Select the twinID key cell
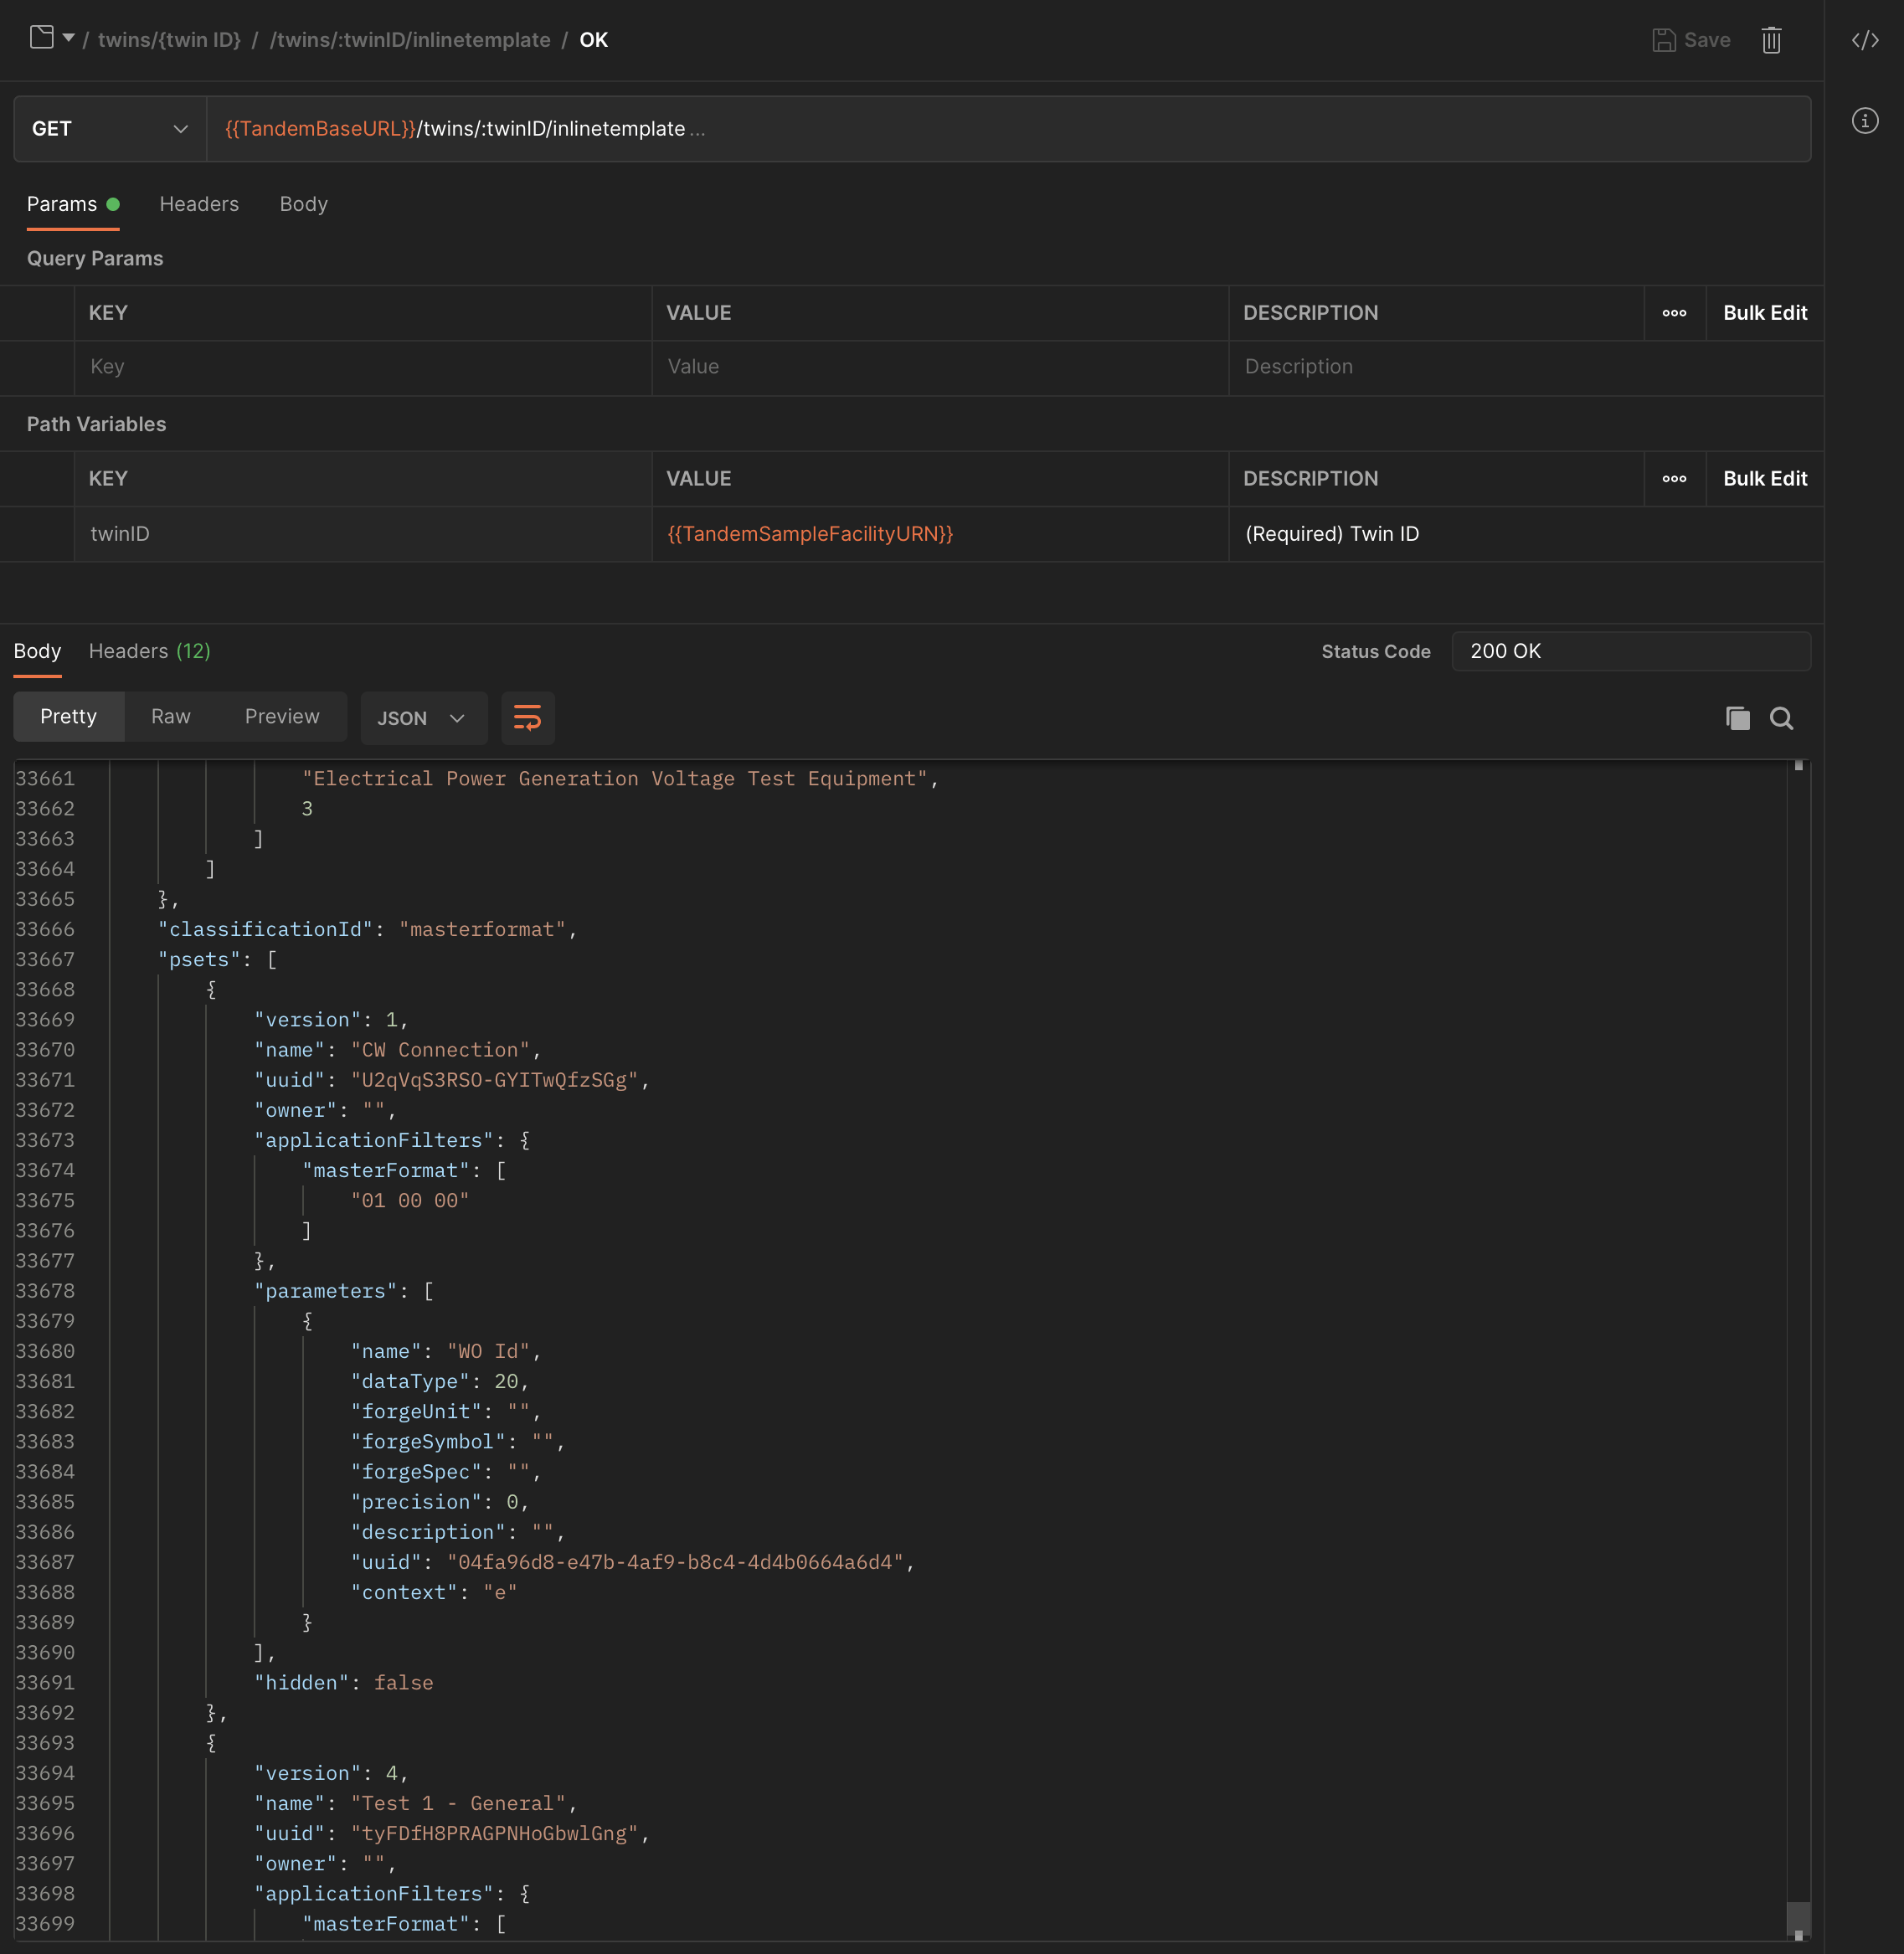This screenshot has width=1904, height=1954. (x=363, y=534)
